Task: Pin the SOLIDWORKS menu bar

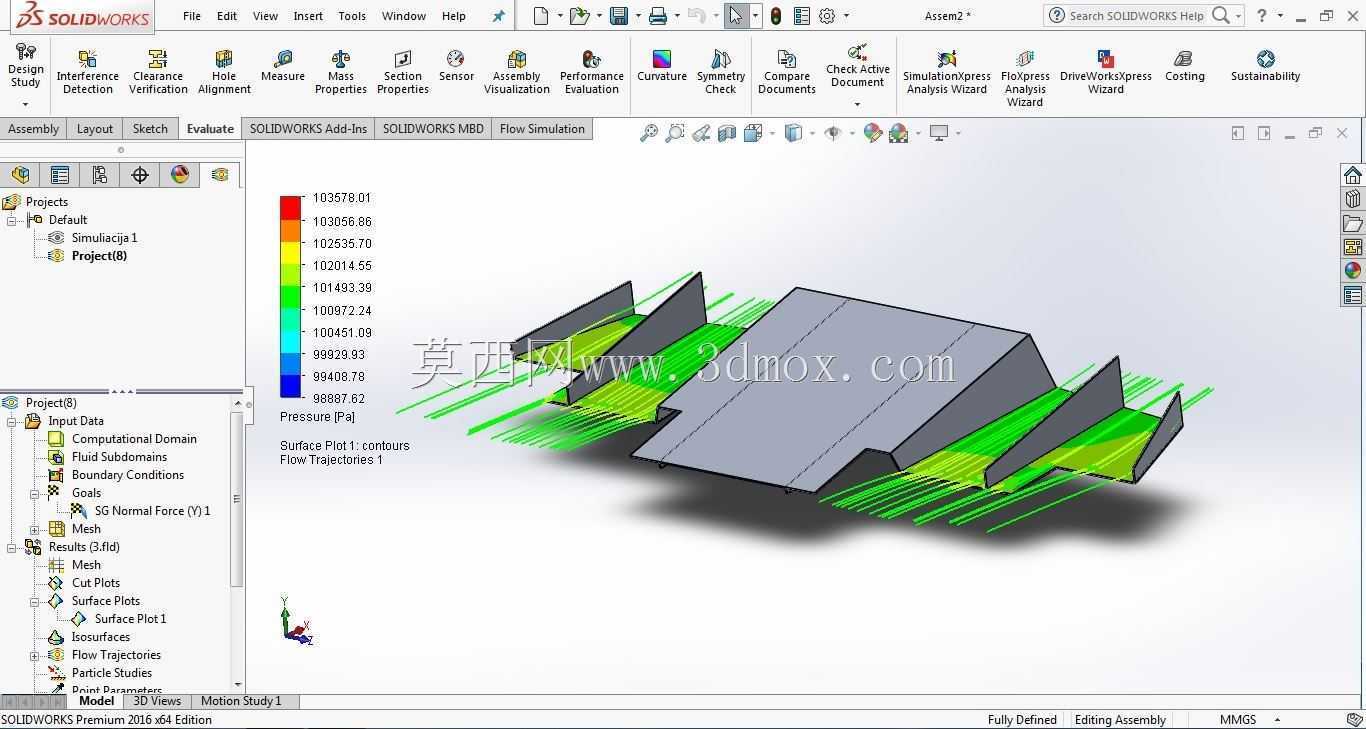Action: click(x=498, y=16)
